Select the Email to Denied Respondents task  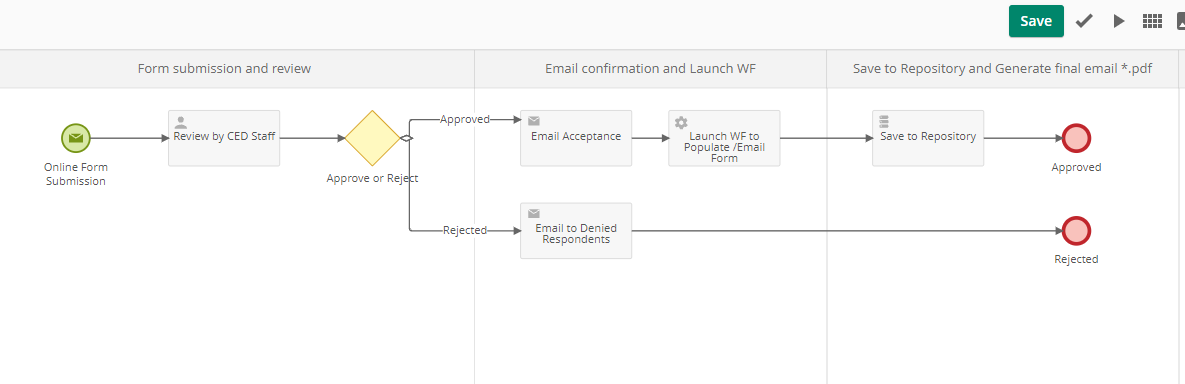(x=576, y=231)
